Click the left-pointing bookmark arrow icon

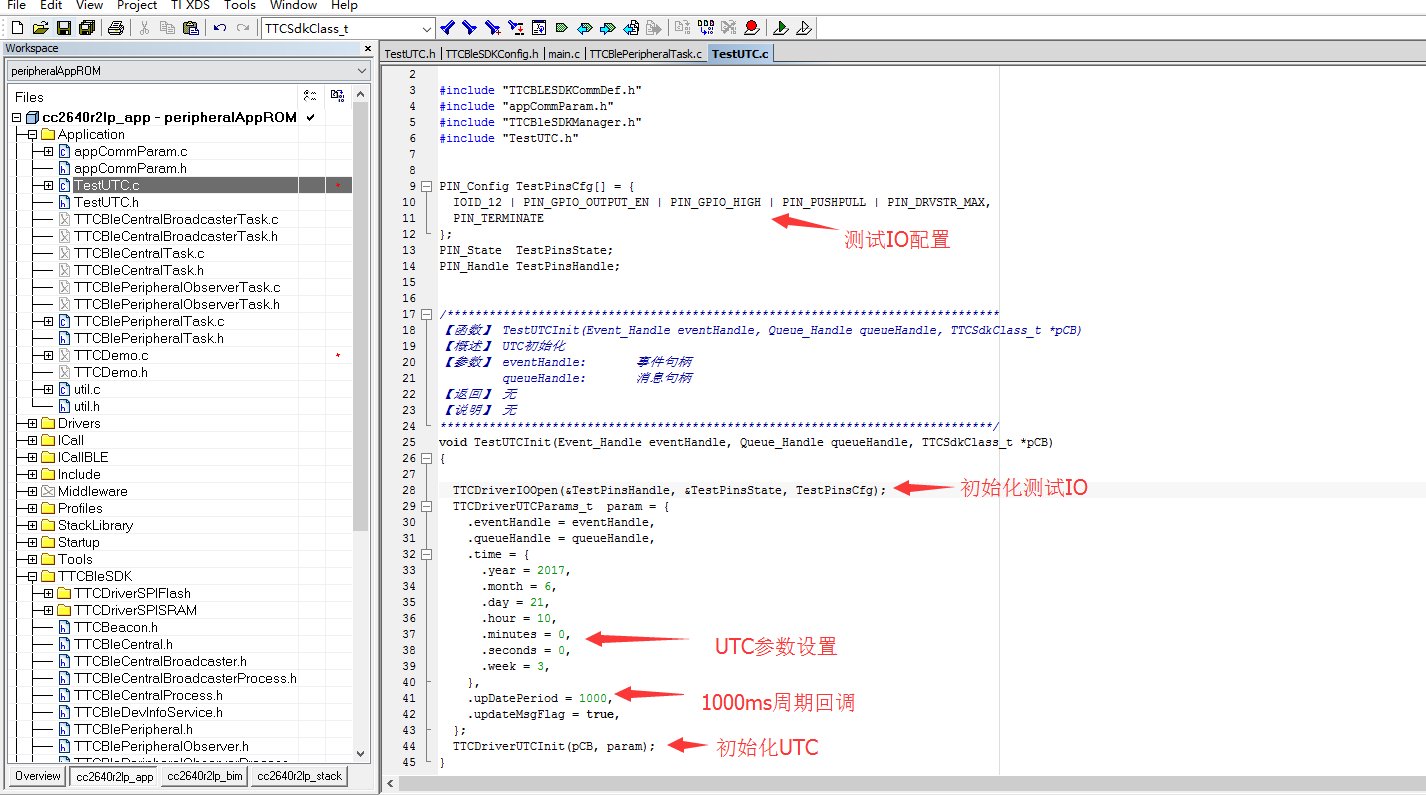point(585,28)
